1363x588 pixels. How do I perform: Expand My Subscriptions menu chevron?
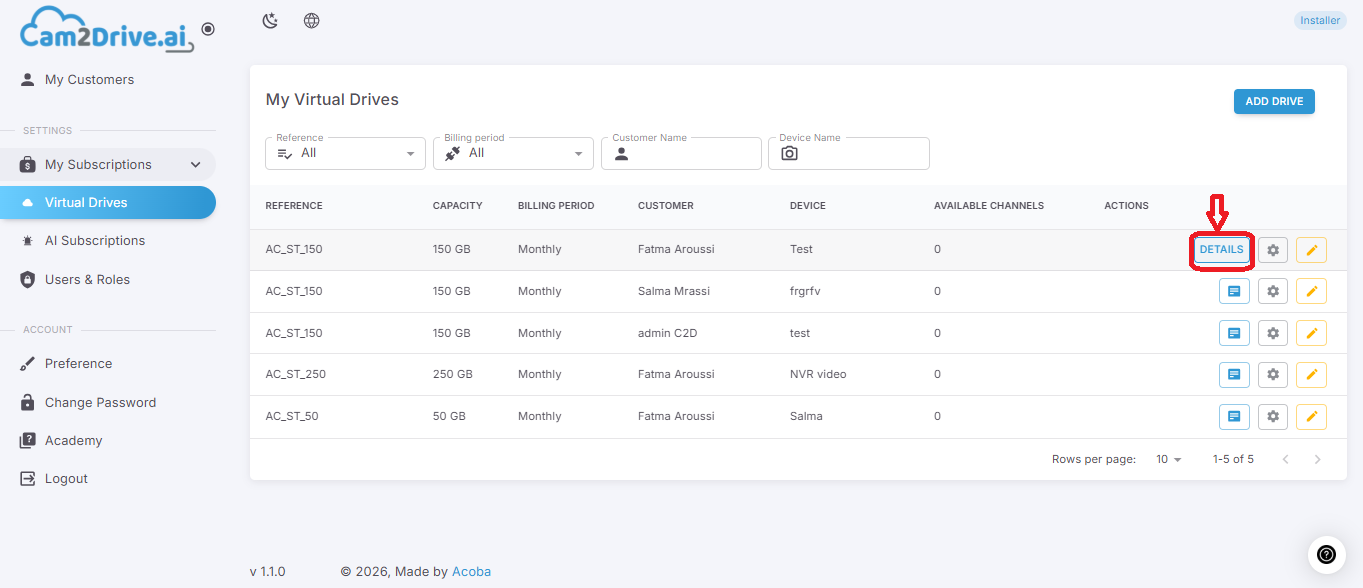point(196,165)
